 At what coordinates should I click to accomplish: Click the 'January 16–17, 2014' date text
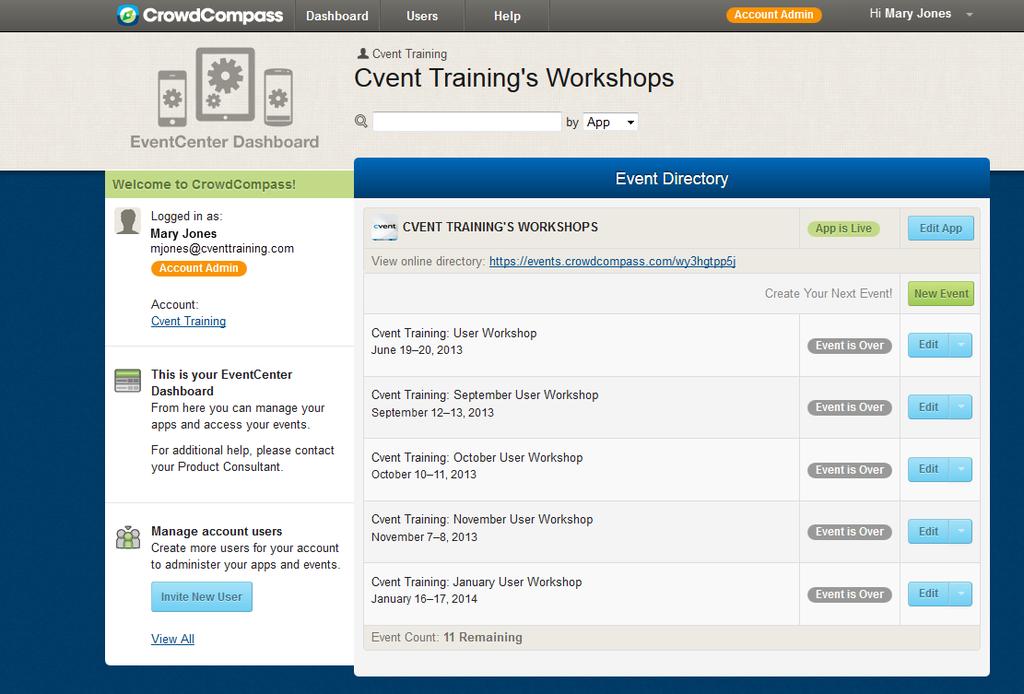(424, 599)
